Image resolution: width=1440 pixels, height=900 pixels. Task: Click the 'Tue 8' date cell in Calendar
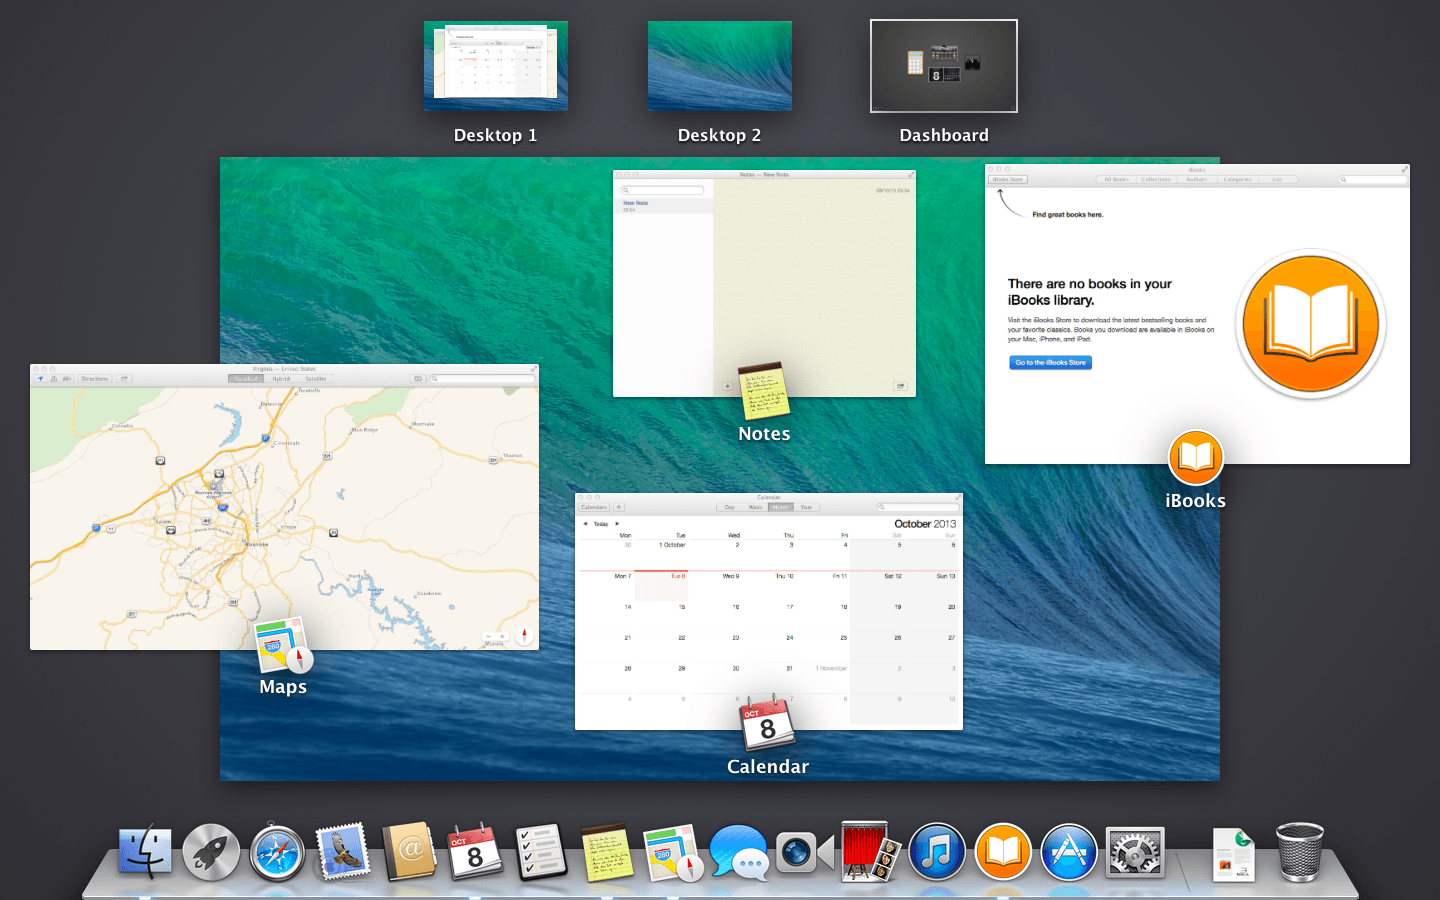pos(661,586)
